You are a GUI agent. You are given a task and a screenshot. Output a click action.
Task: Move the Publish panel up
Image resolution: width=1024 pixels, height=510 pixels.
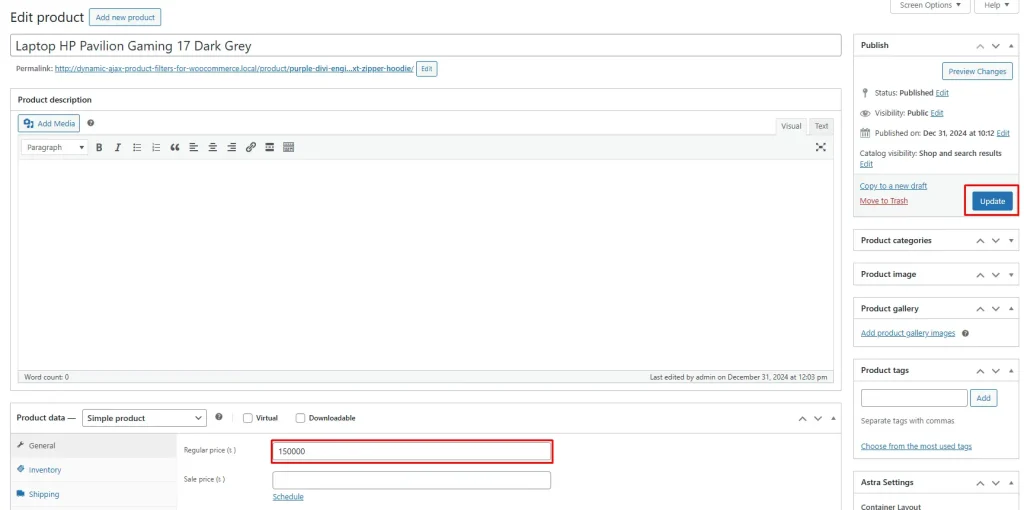click(980, 46)
